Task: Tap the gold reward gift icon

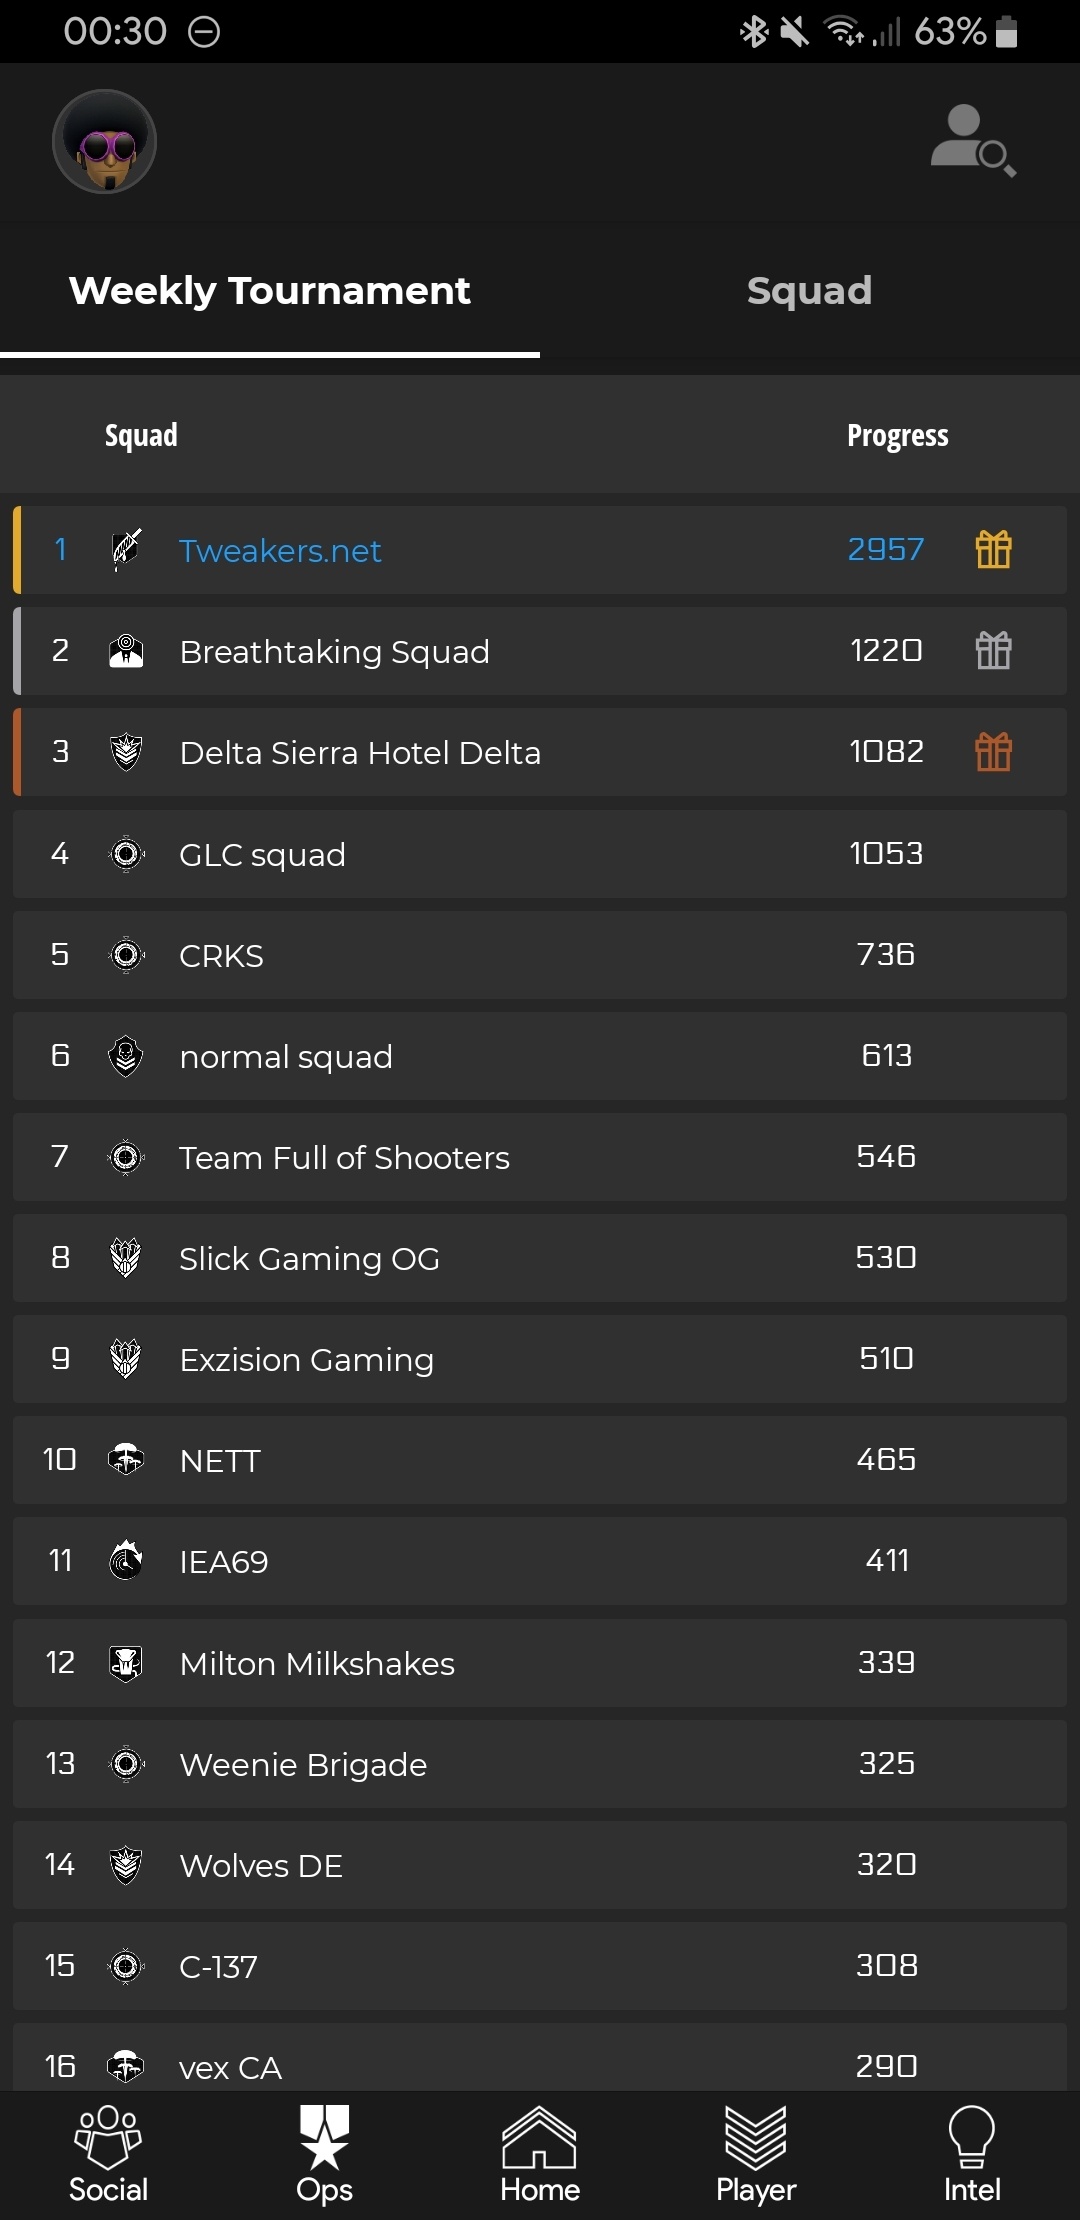Action: (x=993, y=549)
